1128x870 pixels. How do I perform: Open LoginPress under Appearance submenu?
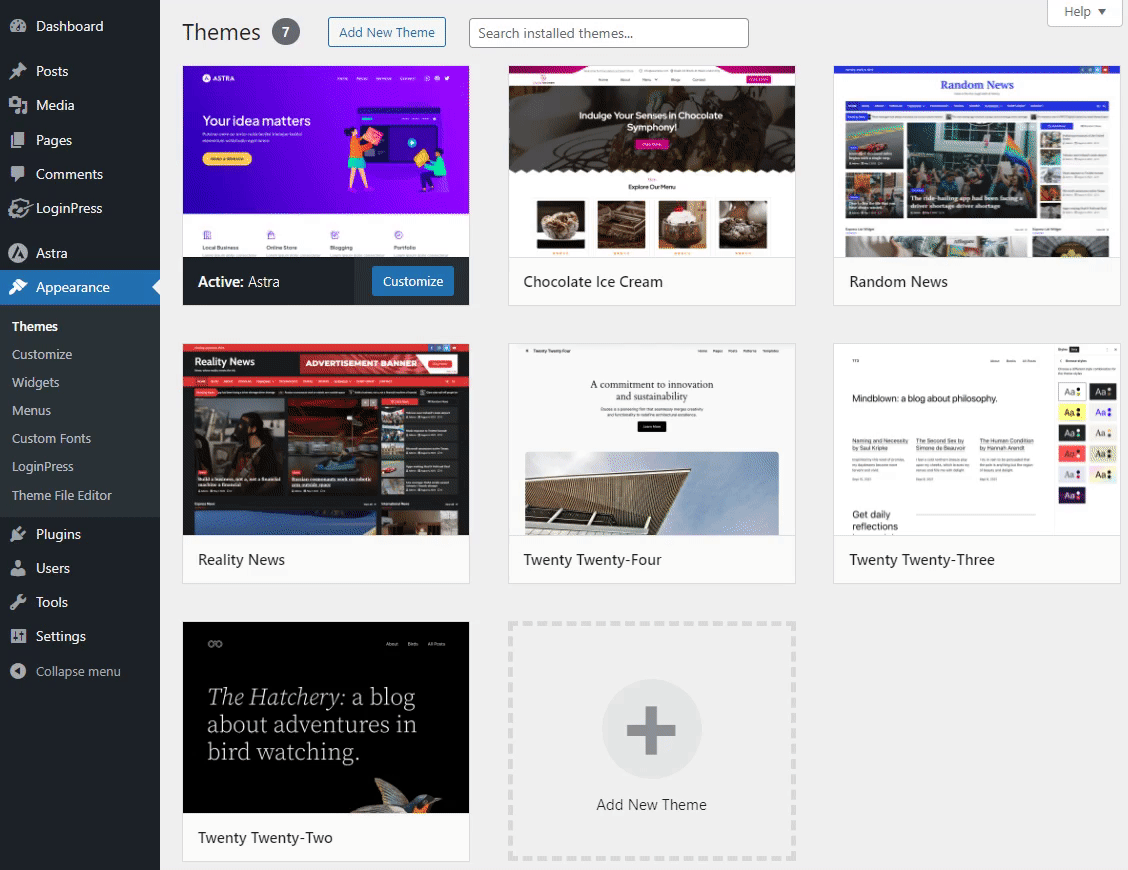coord(42,466)
